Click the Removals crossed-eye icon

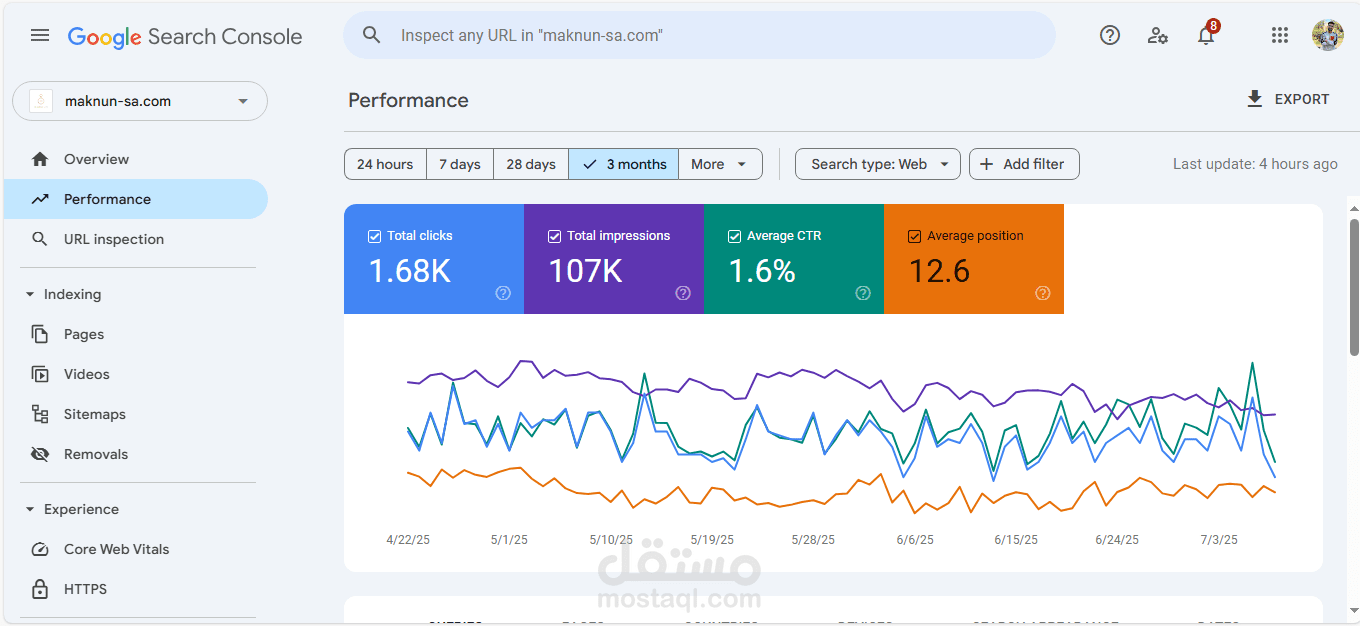point(40,454)
